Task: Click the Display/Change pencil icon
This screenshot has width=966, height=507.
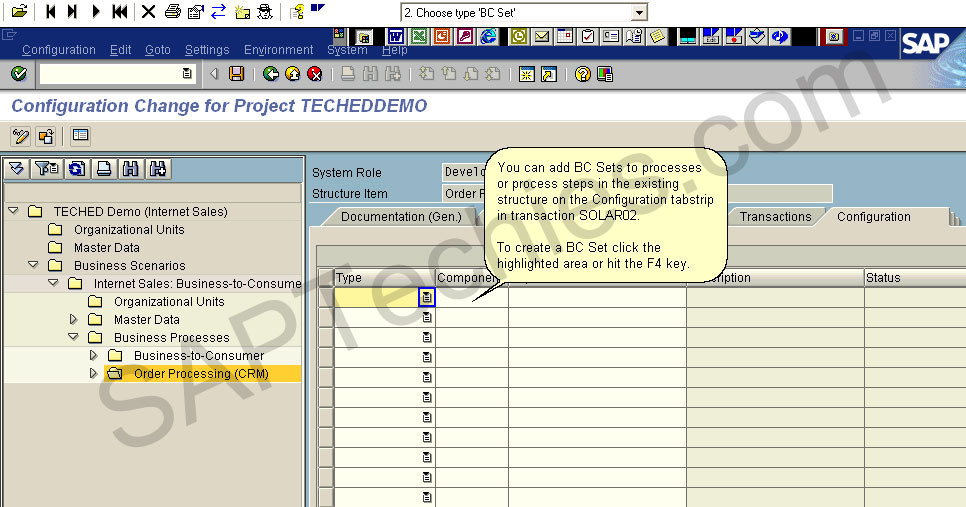Action: click(20, 136)
